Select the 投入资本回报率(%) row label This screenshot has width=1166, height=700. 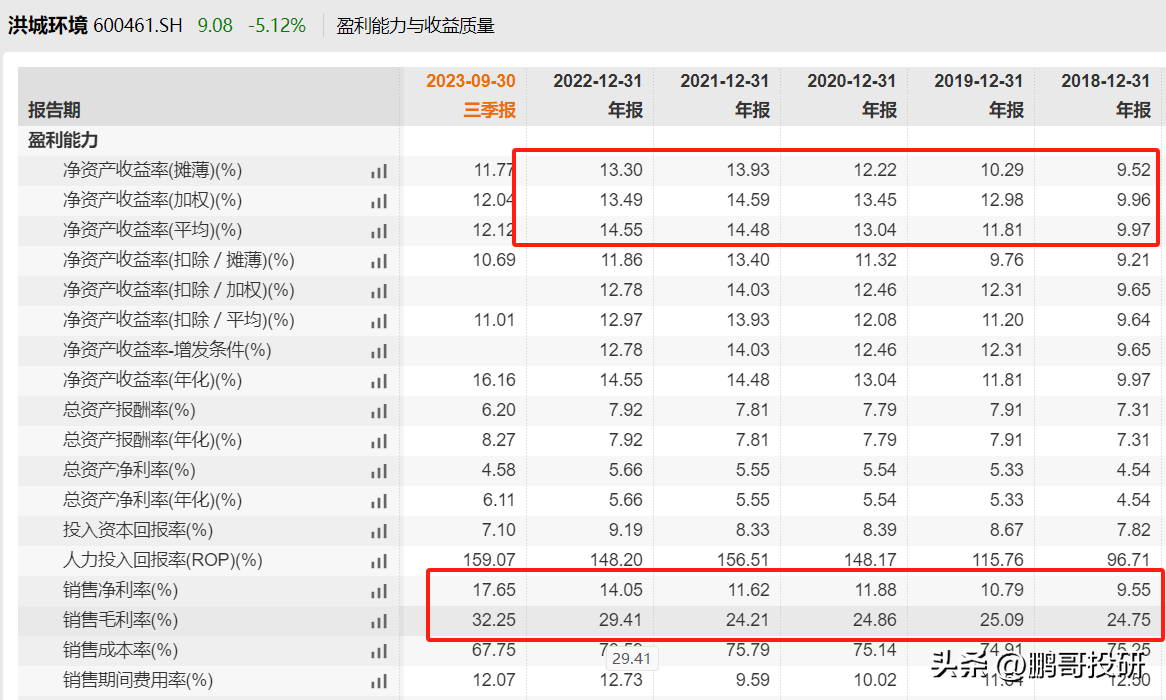(138, 530)
